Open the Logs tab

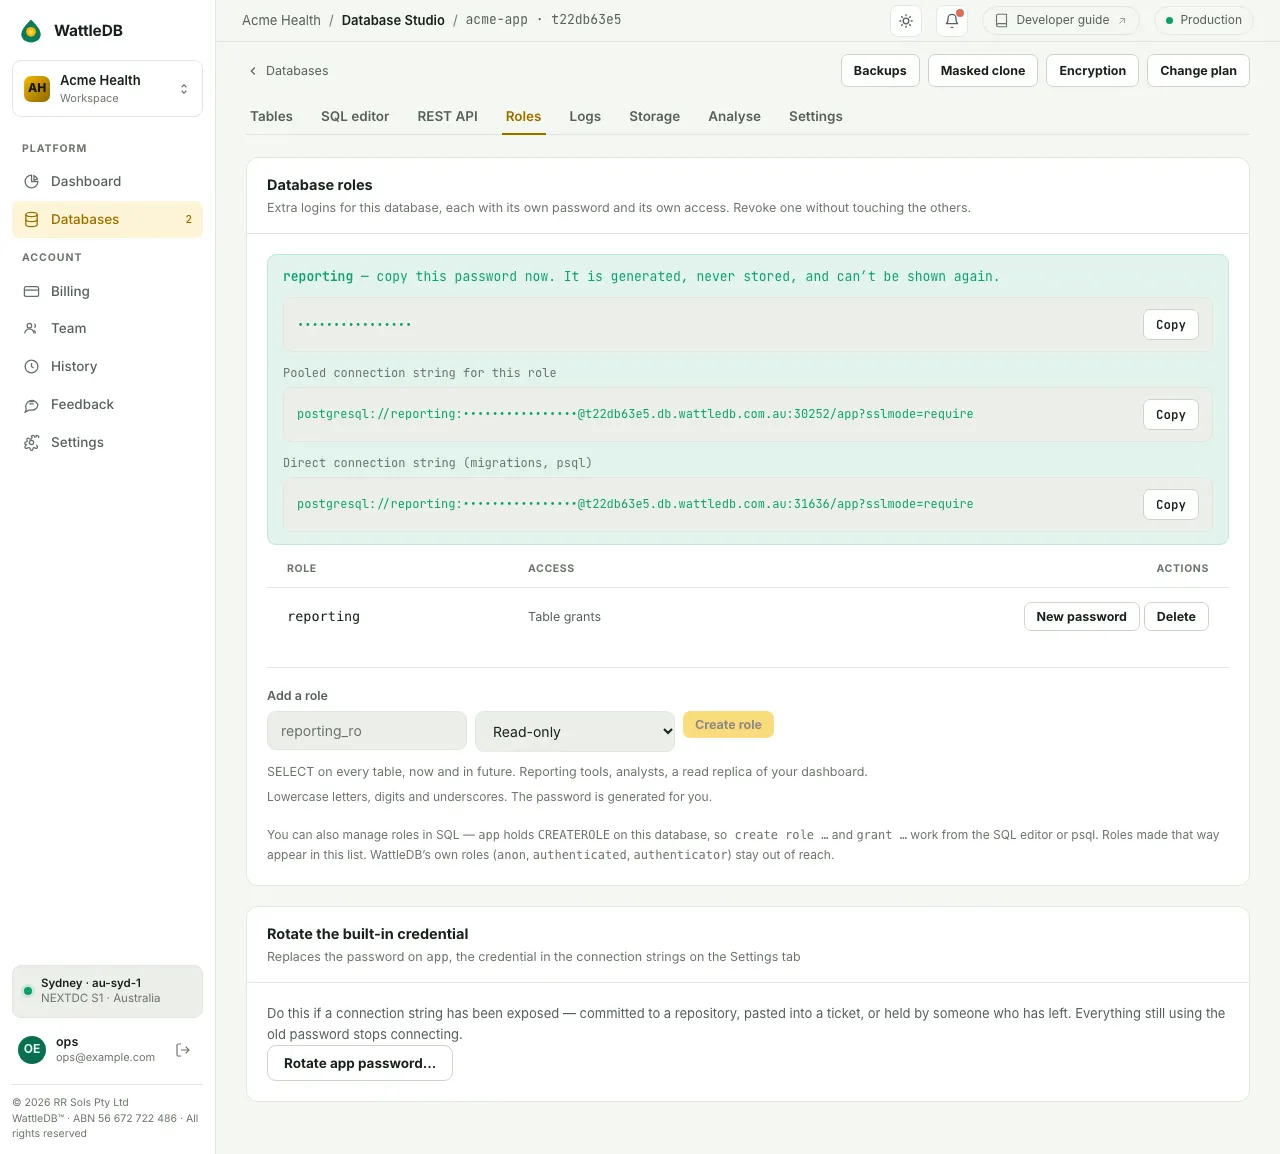pyautogui.click(x=585, y=116)
